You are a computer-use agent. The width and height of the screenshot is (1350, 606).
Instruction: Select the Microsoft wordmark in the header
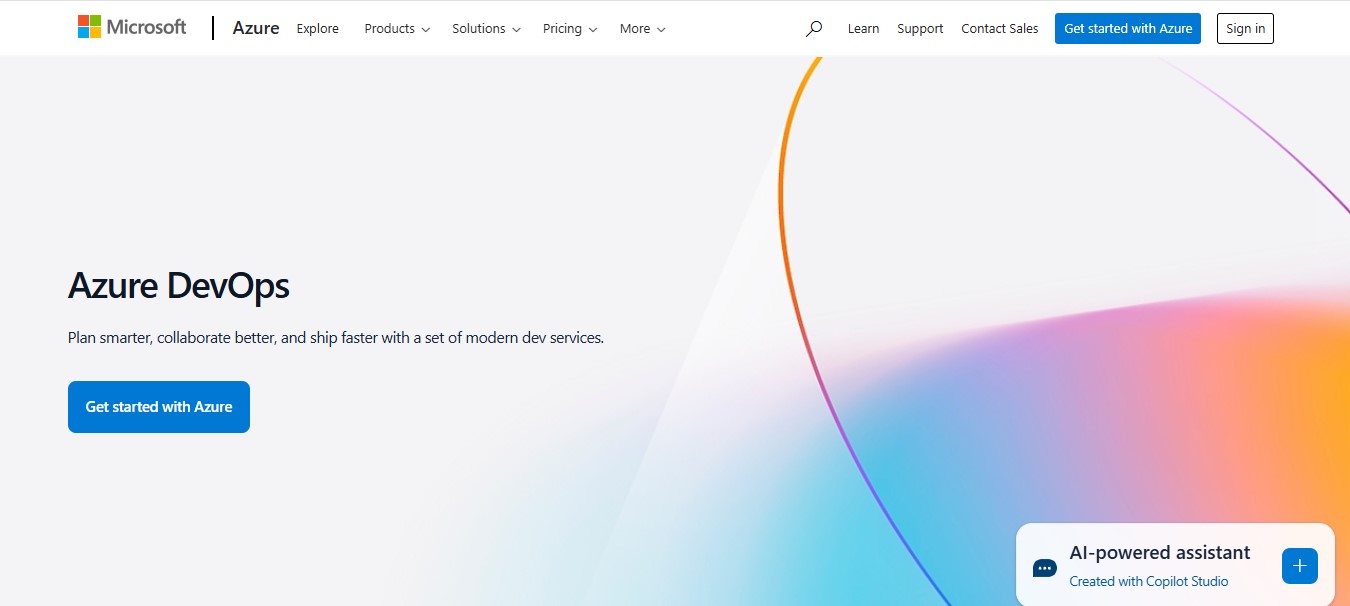pos(146,26)
